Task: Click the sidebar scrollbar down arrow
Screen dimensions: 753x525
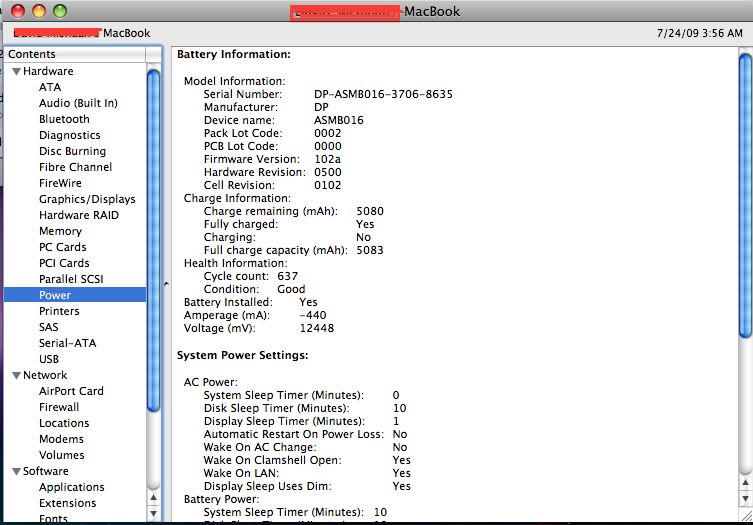Action: [x=154, y=513]
